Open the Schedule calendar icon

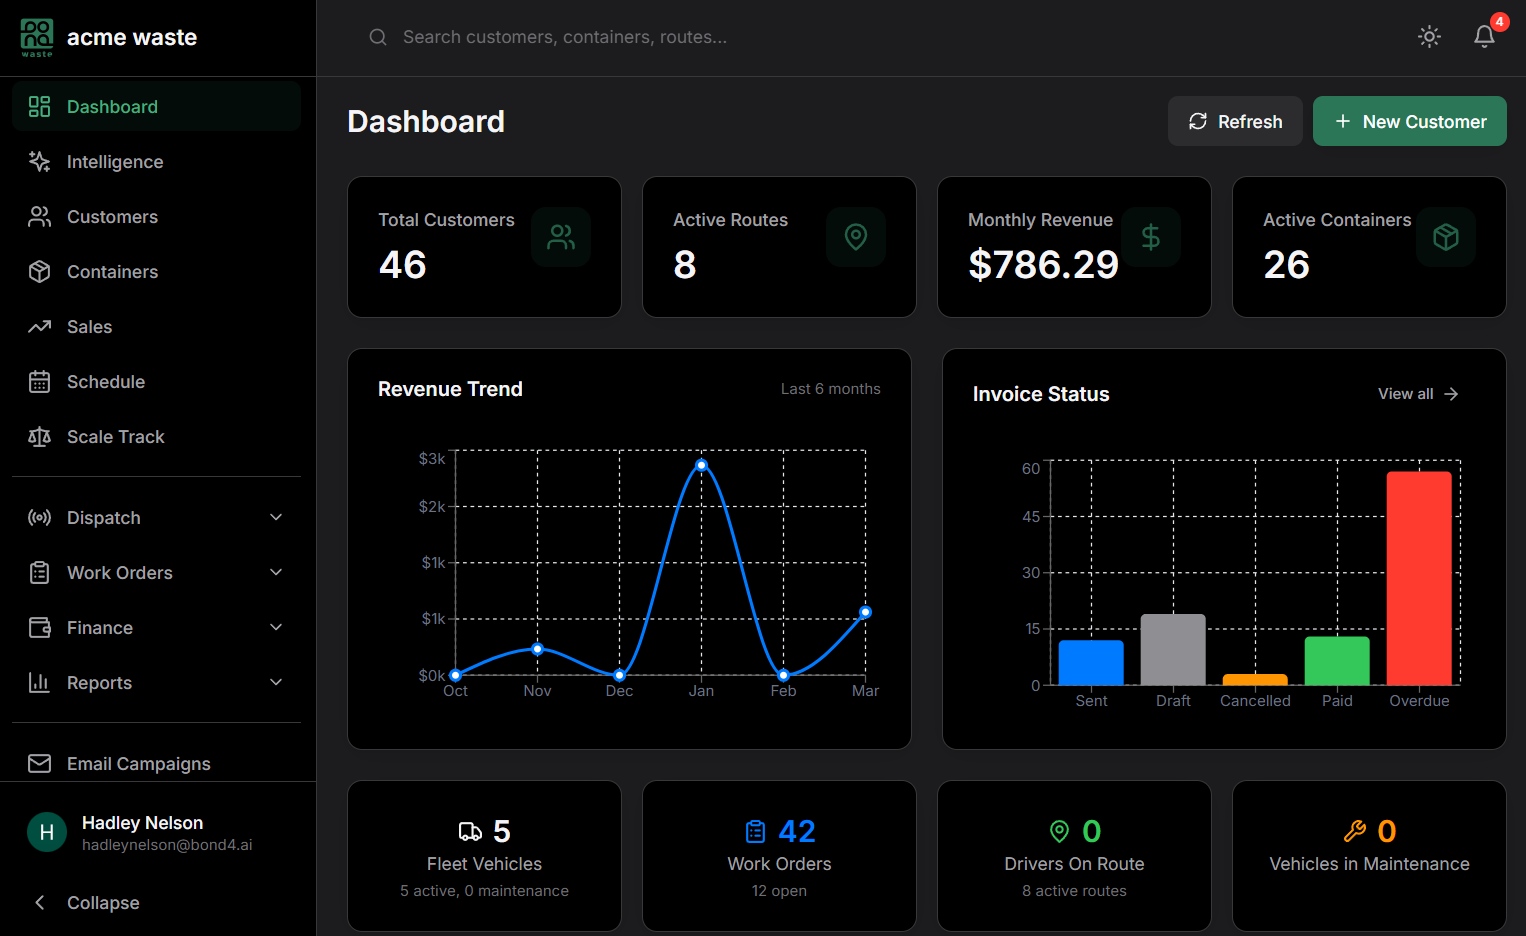[x=39, y=381]
